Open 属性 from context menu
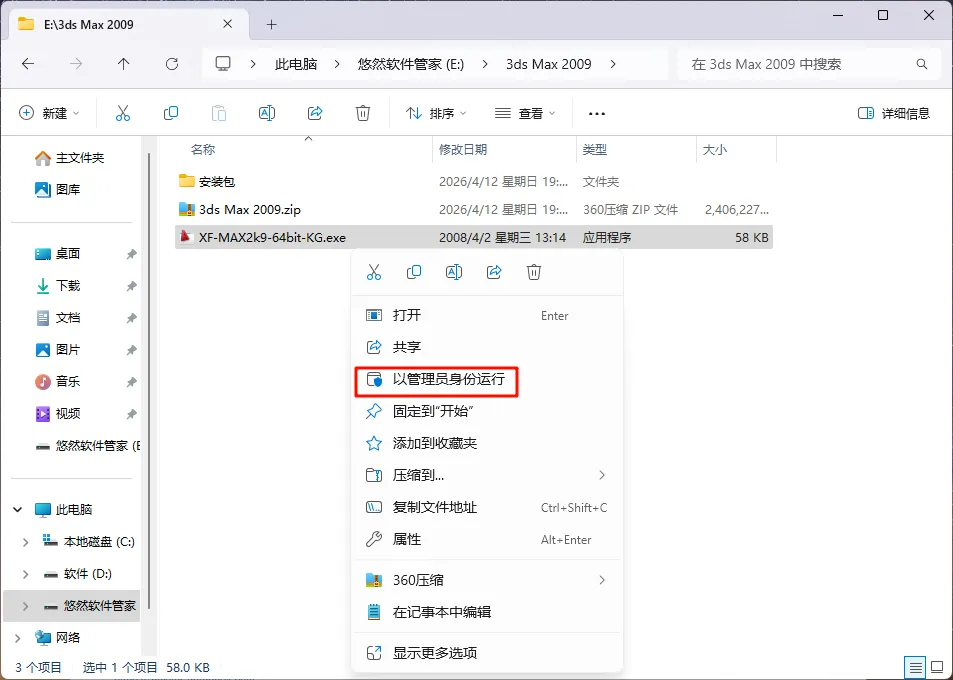 (x=487, y=539)
